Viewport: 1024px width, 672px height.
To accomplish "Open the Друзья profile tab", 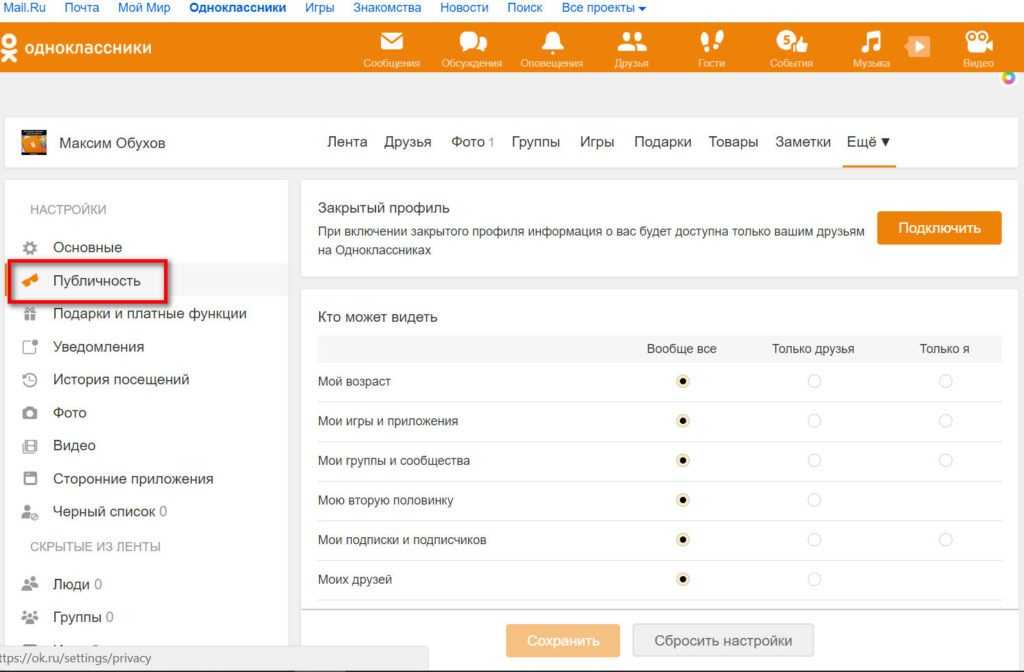I will 408,142.
